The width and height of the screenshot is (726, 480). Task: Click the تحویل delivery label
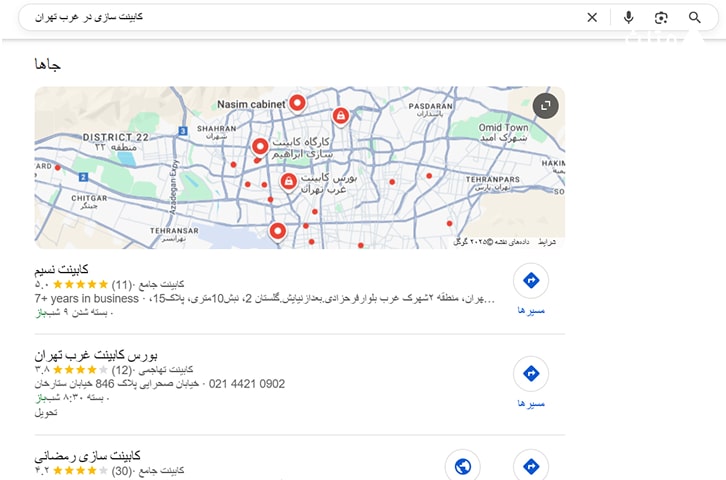[x=45, y=413]
